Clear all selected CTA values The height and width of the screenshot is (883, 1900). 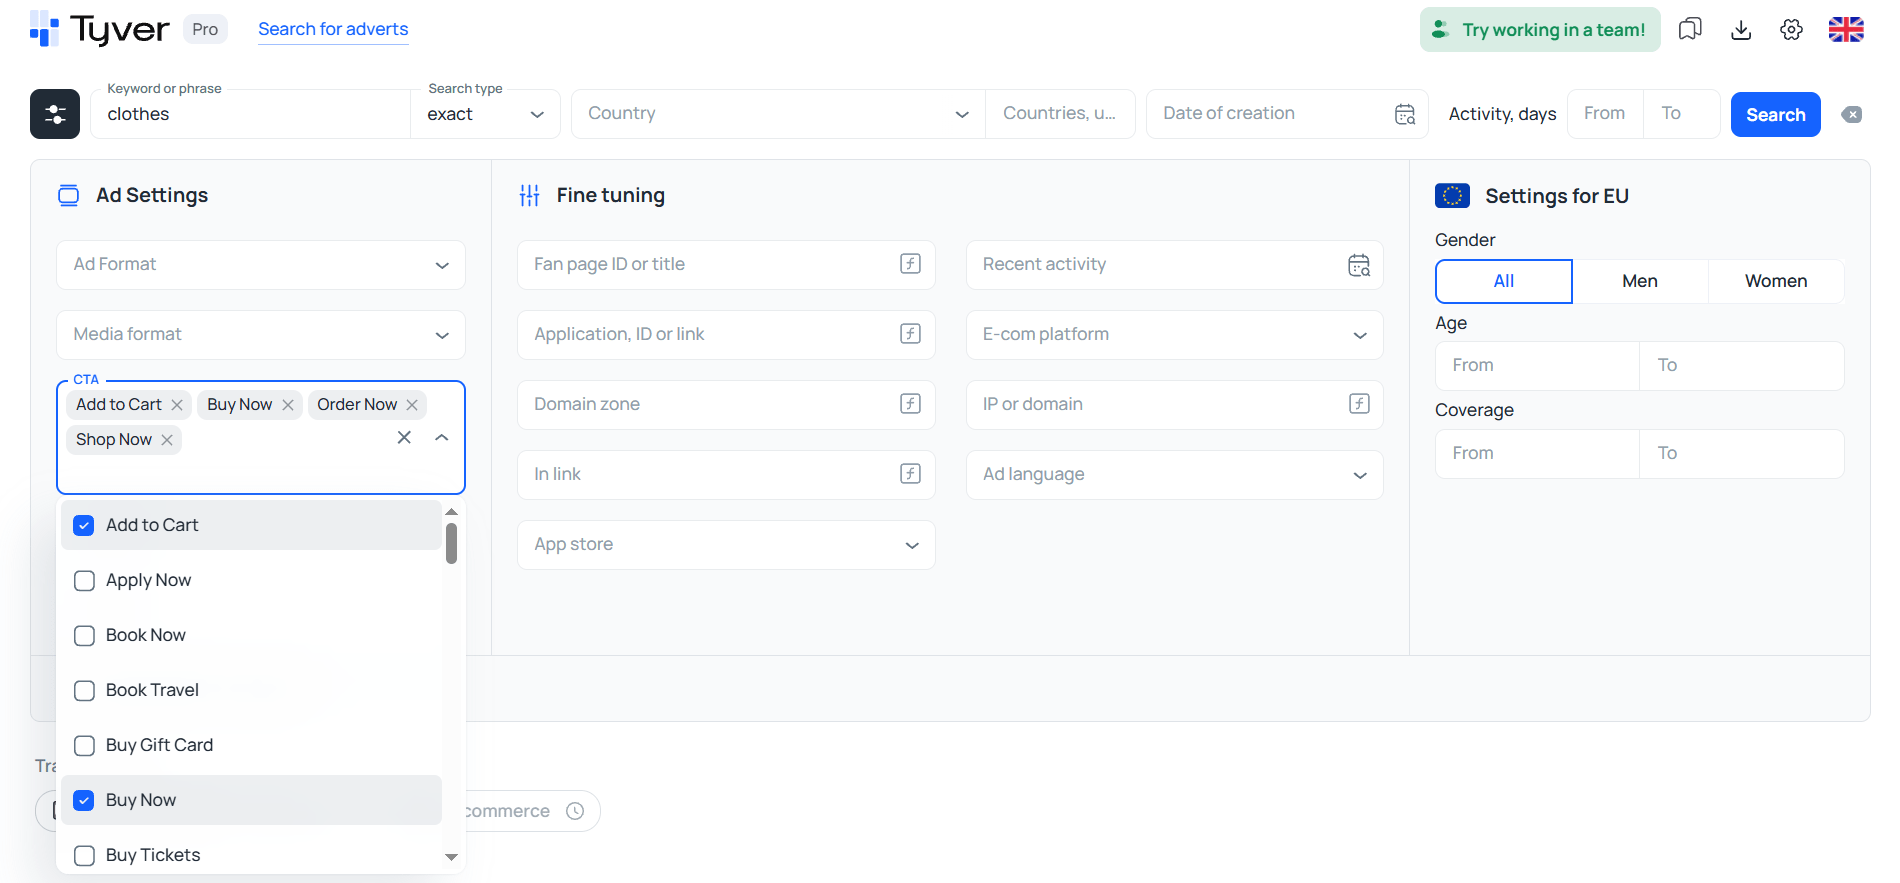[x=404, y=437]
